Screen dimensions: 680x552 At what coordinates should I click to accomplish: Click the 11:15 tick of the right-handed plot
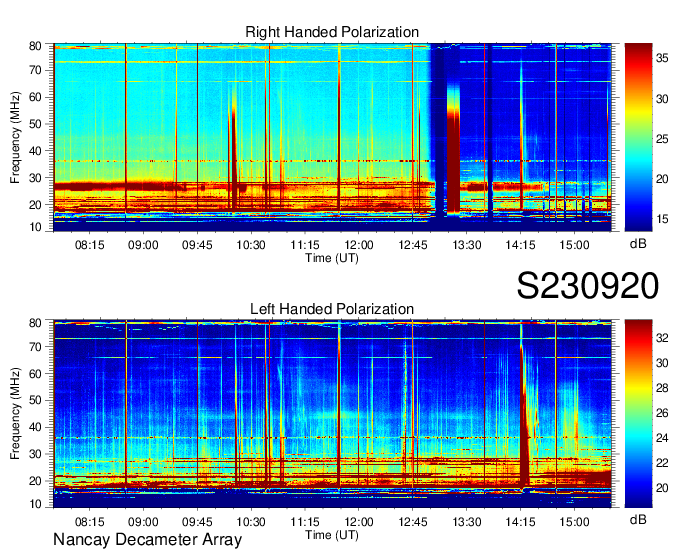[305, 245]
